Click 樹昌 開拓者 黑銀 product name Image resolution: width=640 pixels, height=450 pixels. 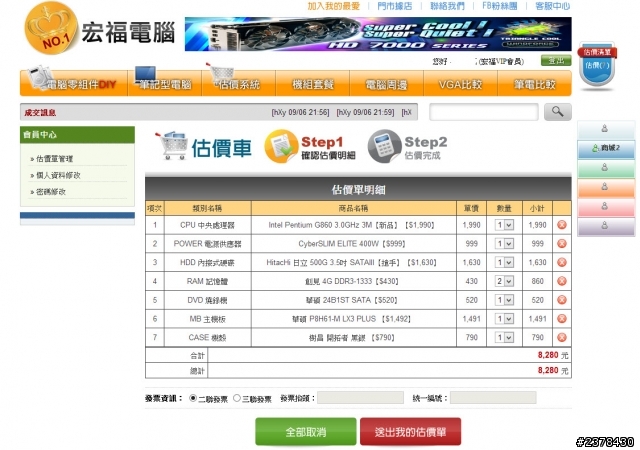pyautogui.click(x=351, y=338)
